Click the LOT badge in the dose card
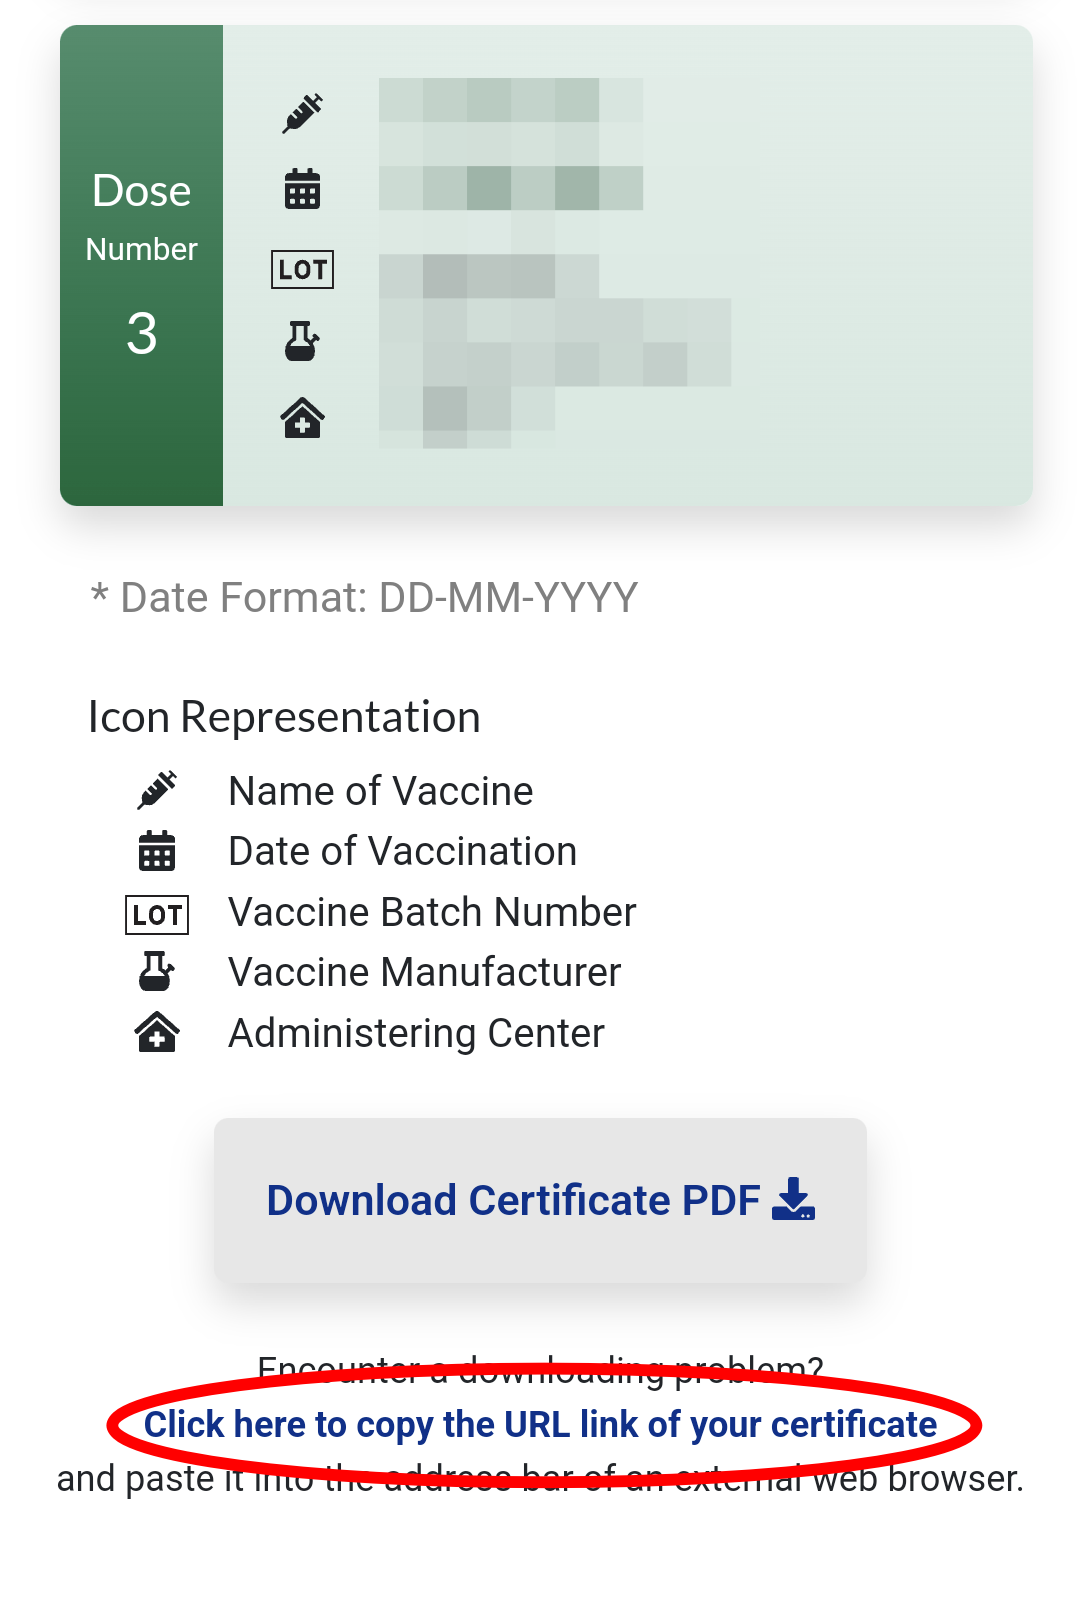The height and width of the screenshot is (1618, 1078). (x=302, y=269)
